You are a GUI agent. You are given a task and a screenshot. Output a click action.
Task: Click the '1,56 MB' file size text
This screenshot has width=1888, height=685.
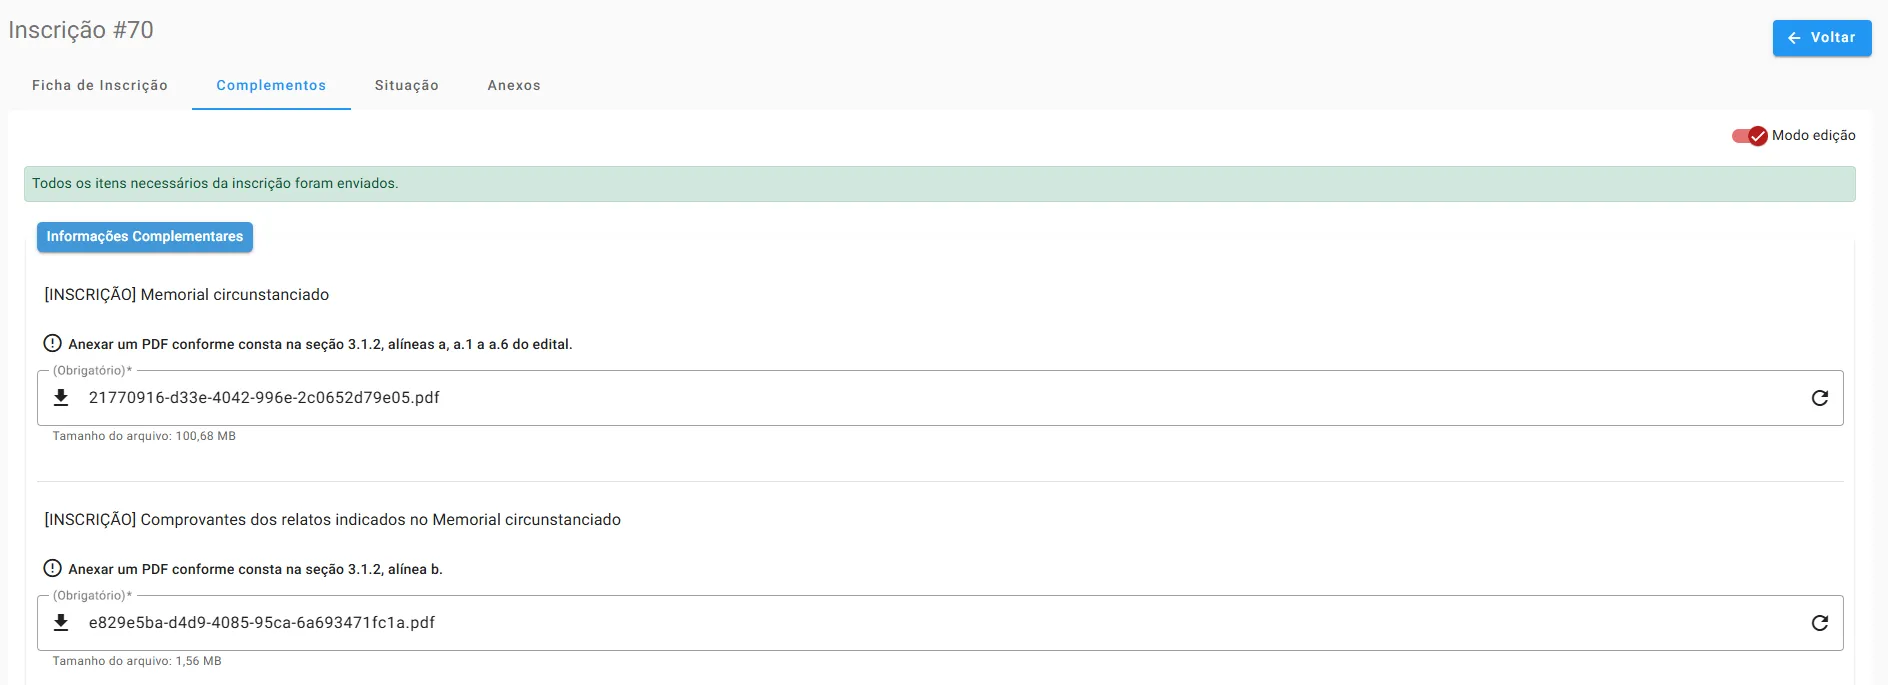(198, 661)
